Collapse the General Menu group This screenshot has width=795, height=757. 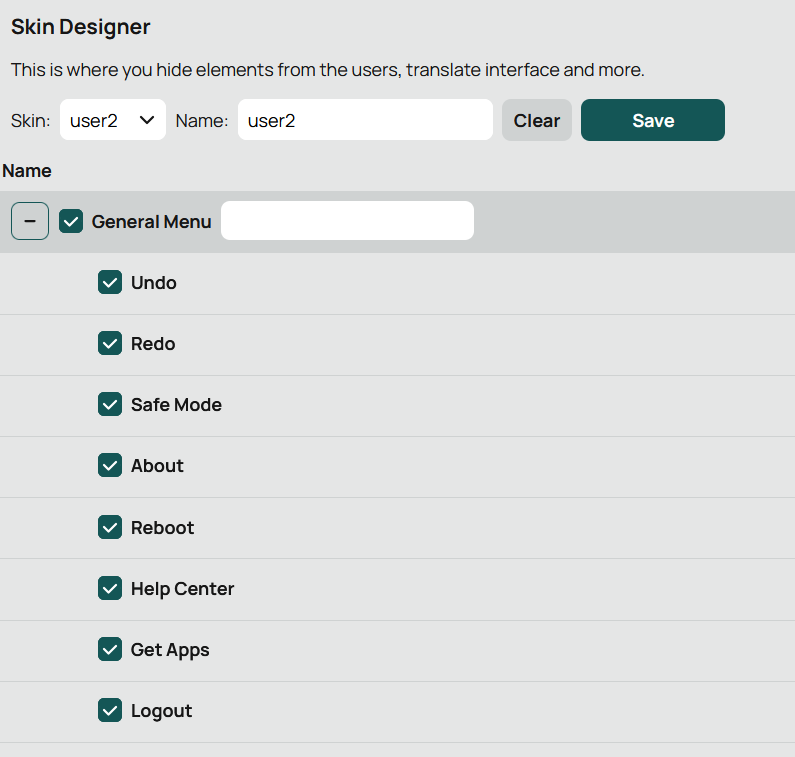point(30,221)
